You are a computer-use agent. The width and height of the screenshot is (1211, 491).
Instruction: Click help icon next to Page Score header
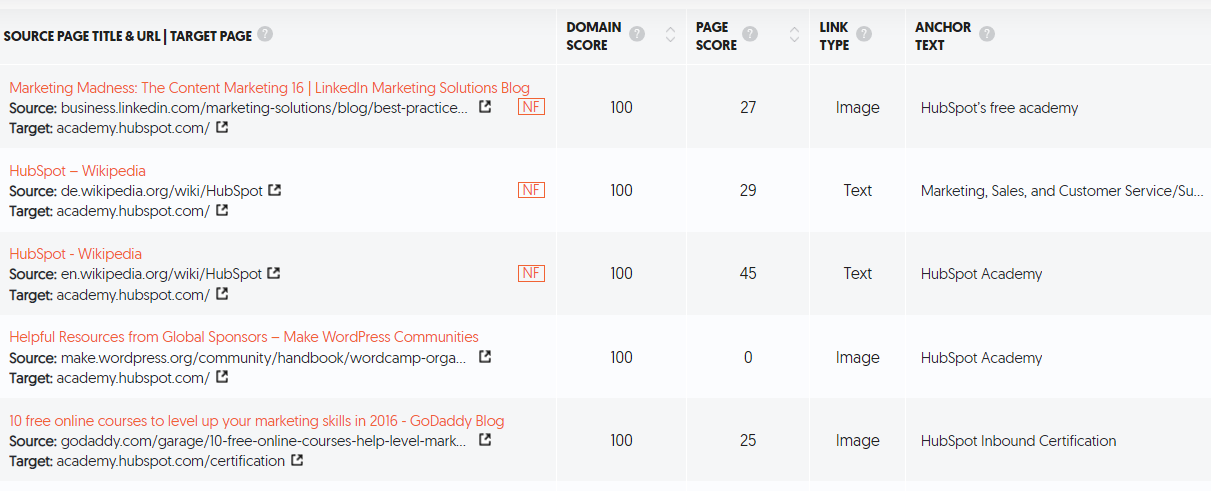tap(750, 35)
